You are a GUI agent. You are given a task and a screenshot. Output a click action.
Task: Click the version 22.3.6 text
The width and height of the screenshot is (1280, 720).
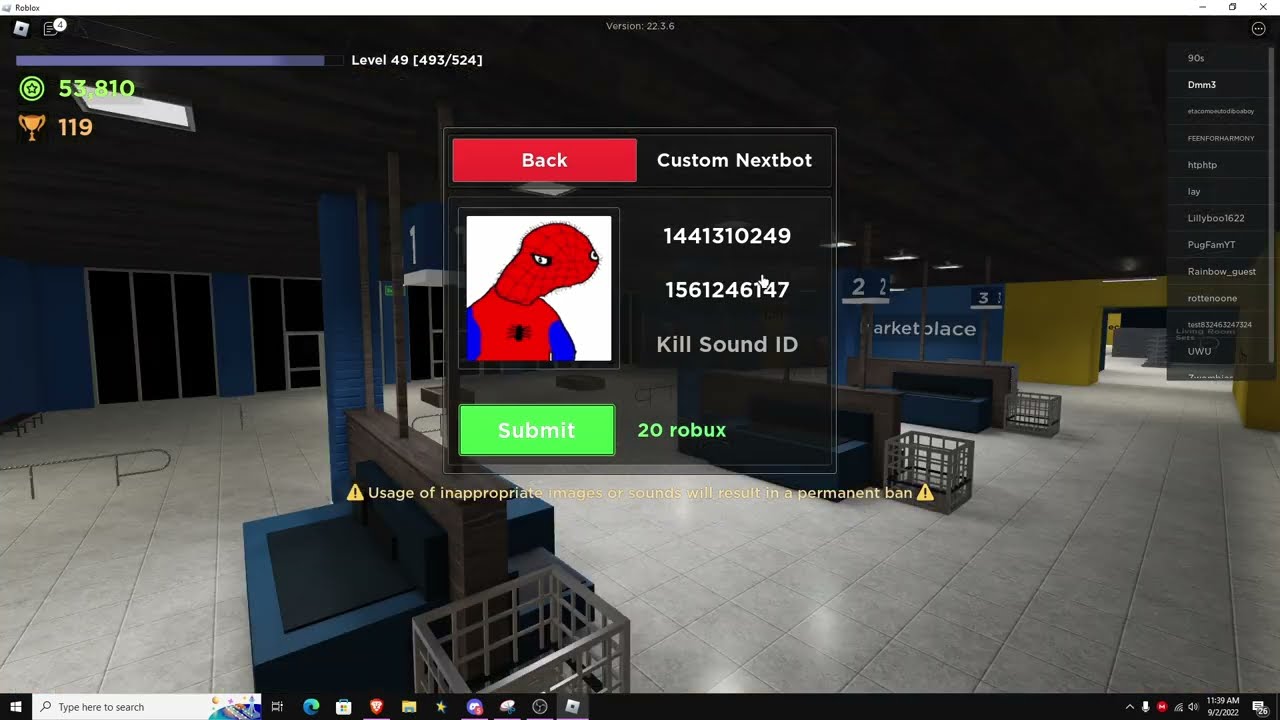640,26
